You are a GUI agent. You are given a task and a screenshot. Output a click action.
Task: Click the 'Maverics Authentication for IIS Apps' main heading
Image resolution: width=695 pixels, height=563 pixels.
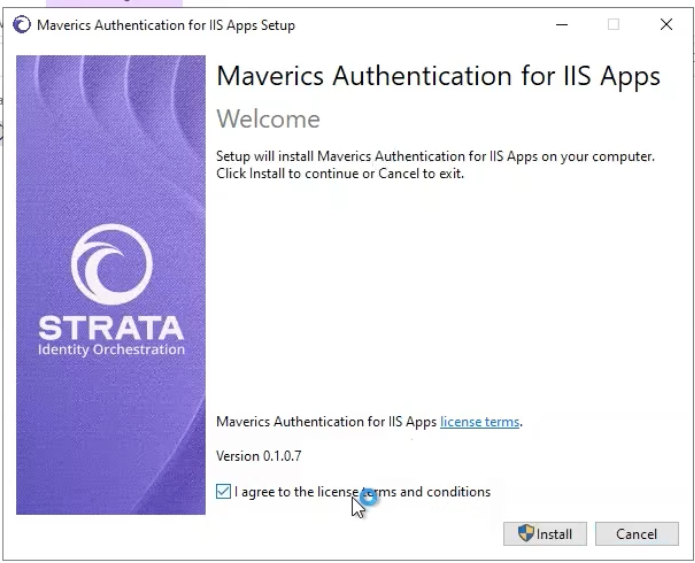[438, 76]
